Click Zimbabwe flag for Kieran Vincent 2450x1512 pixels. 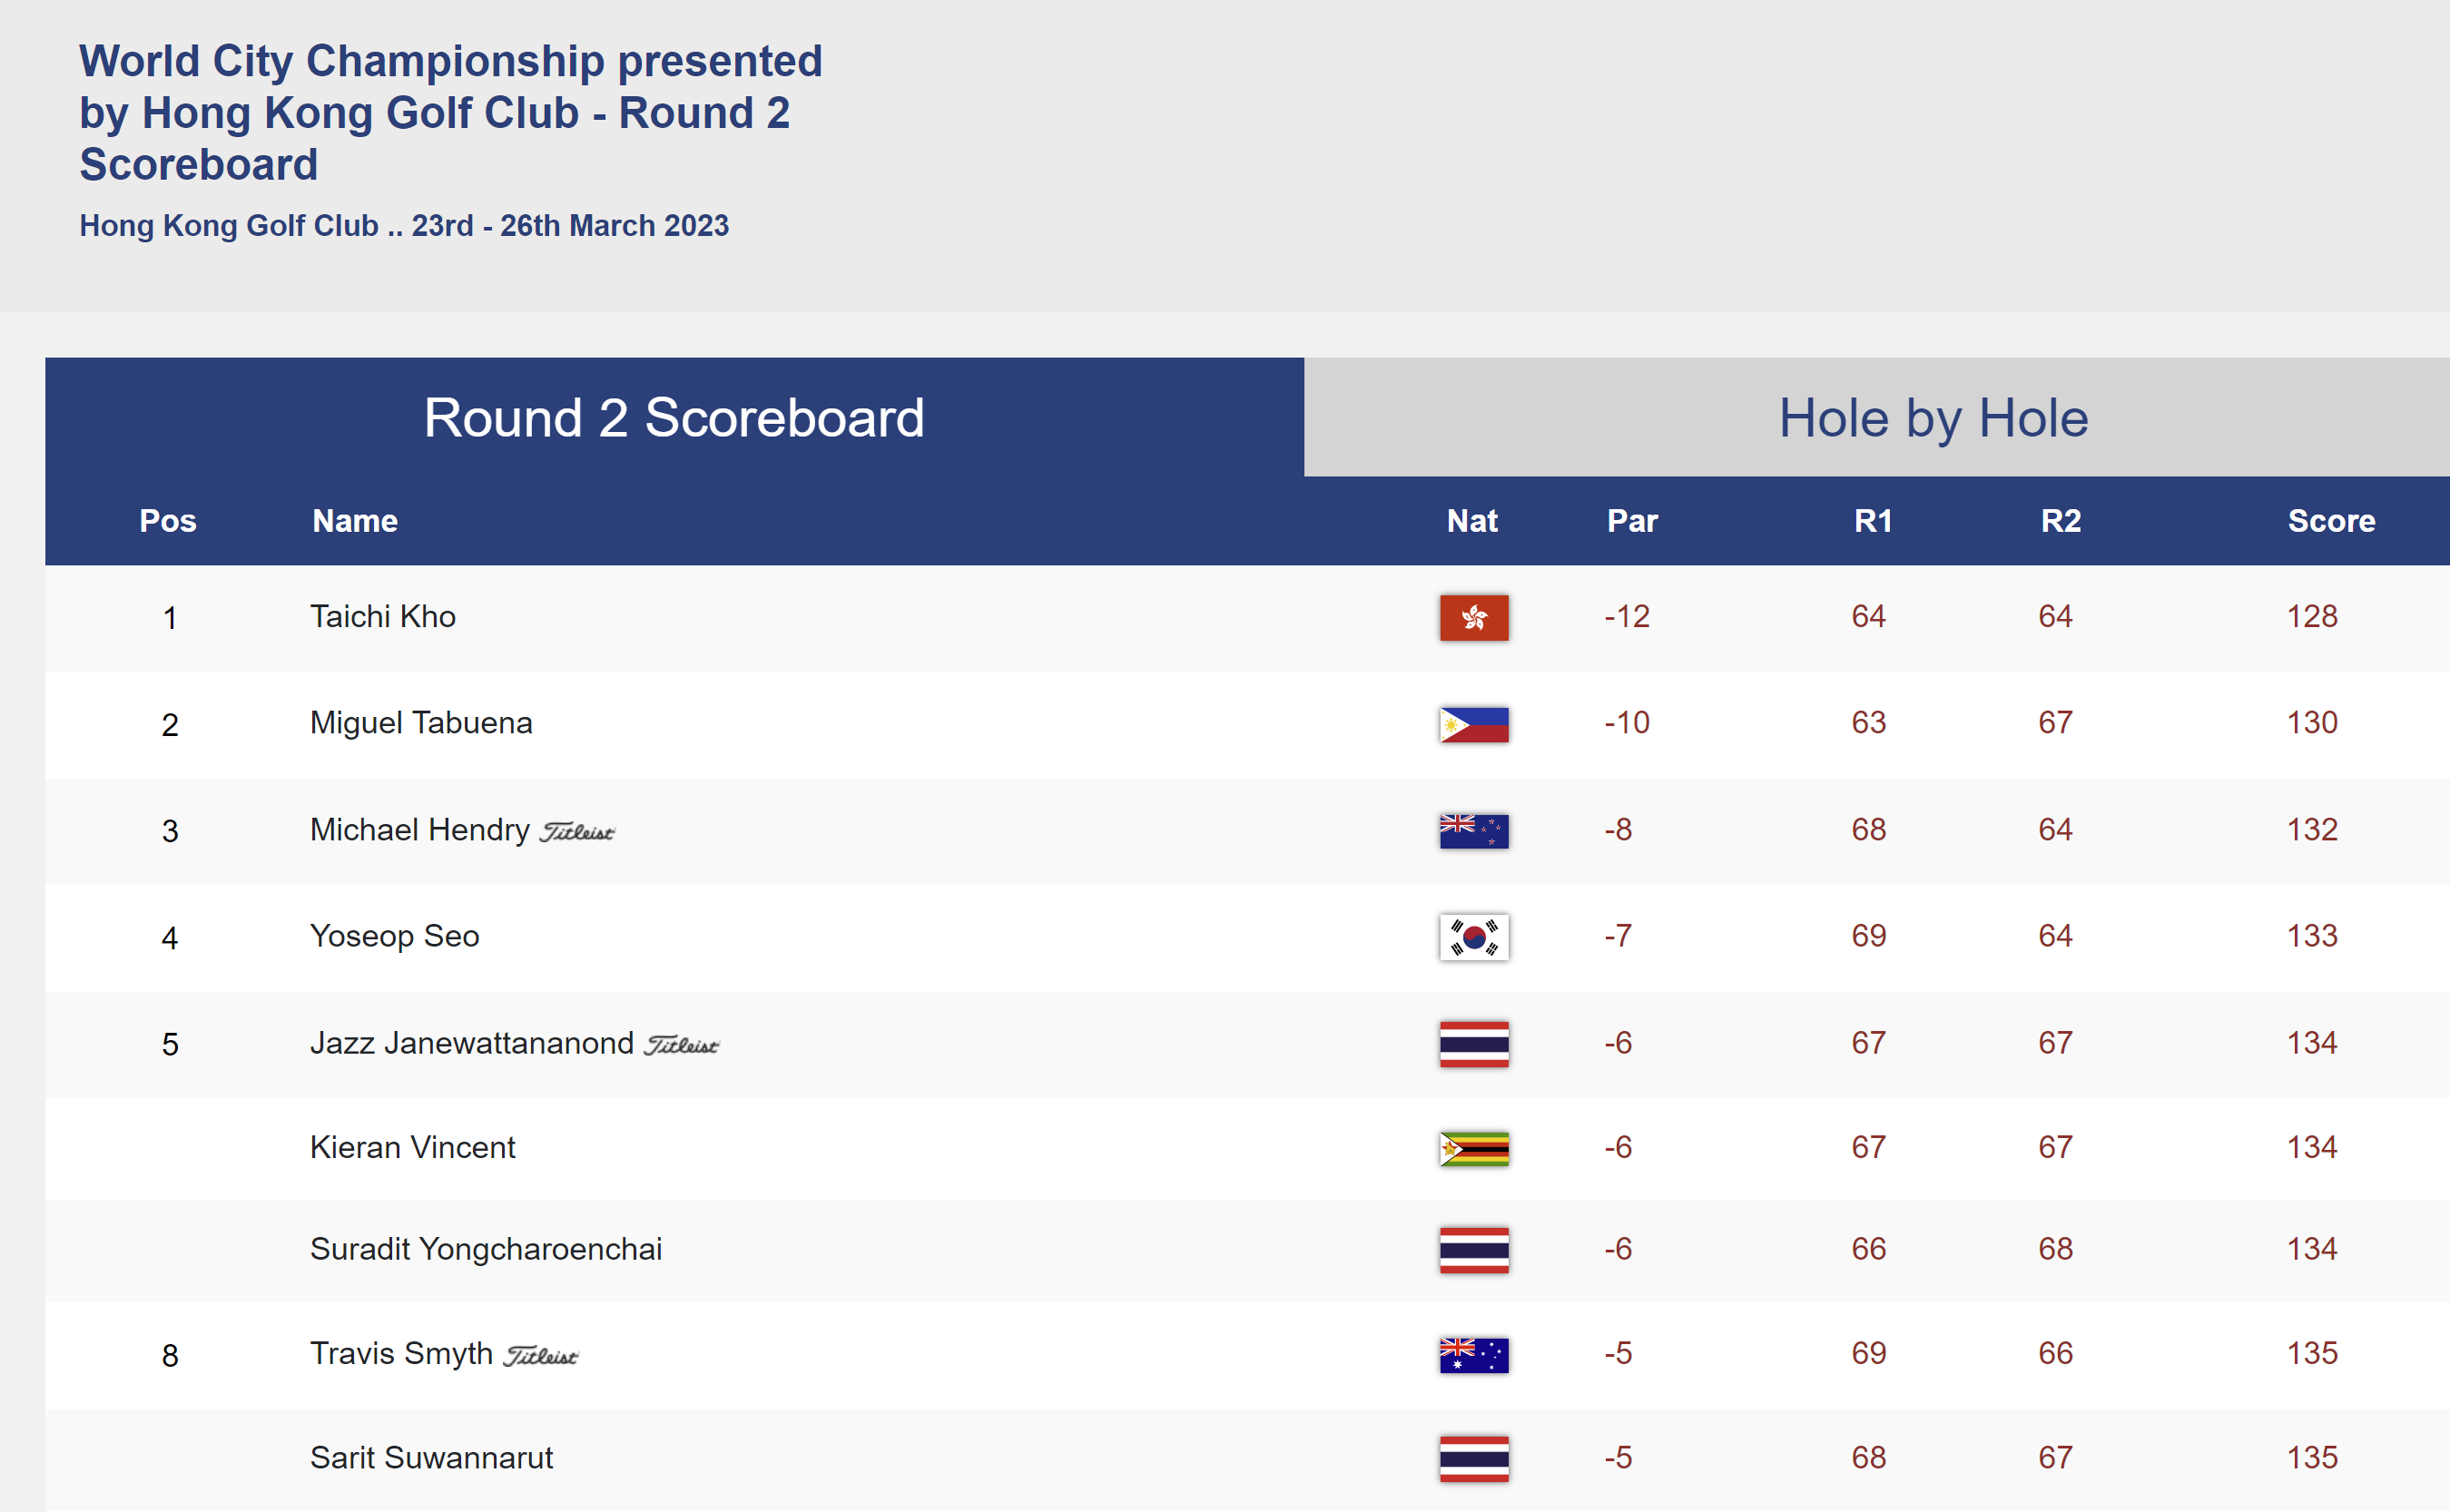(1473, 1148)
